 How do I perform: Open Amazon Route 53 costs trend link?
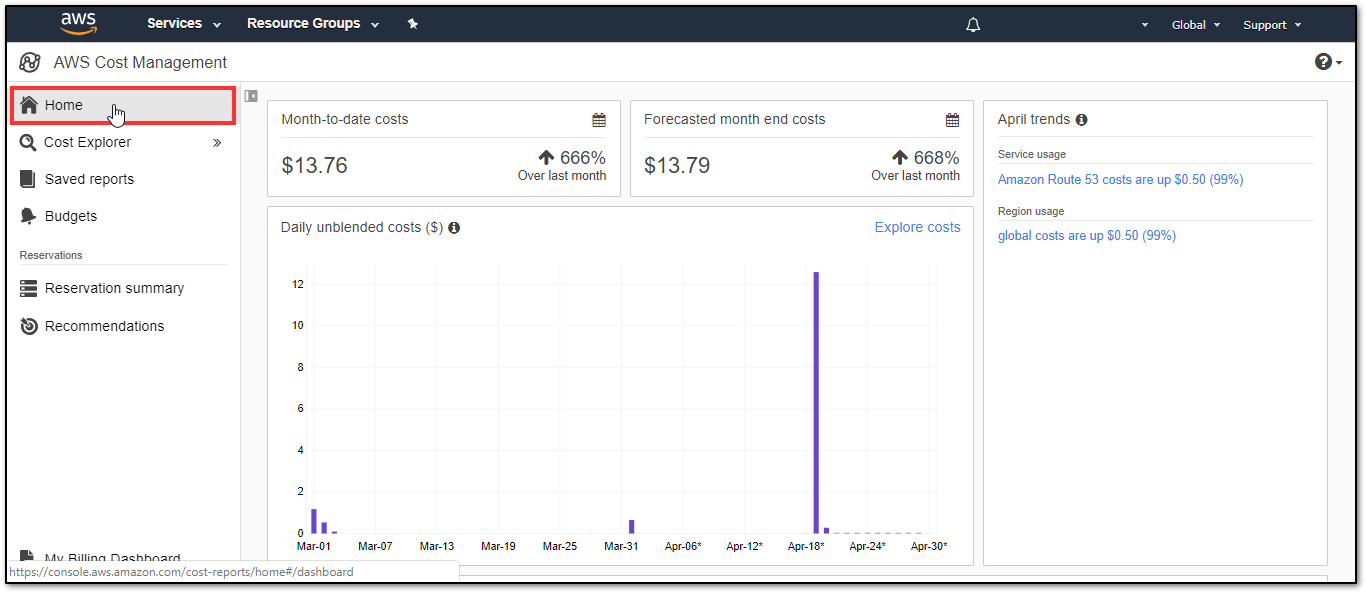(1120, 180)
